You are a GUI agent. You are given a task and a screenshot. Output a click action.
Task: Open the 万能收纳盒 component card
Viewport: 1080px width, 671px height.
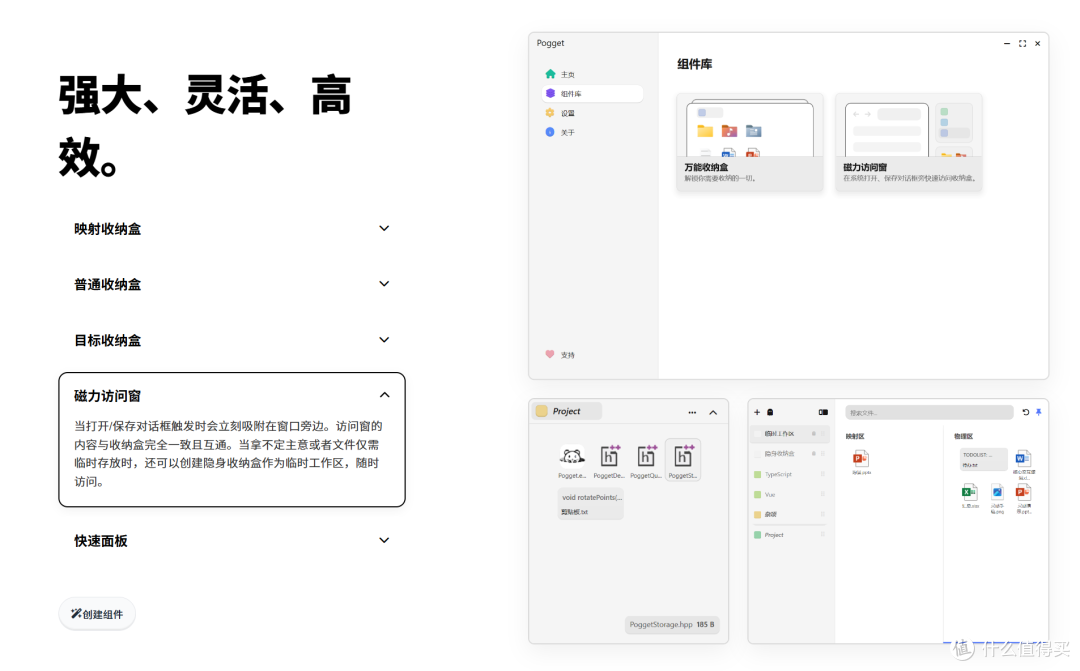[749, 142]
